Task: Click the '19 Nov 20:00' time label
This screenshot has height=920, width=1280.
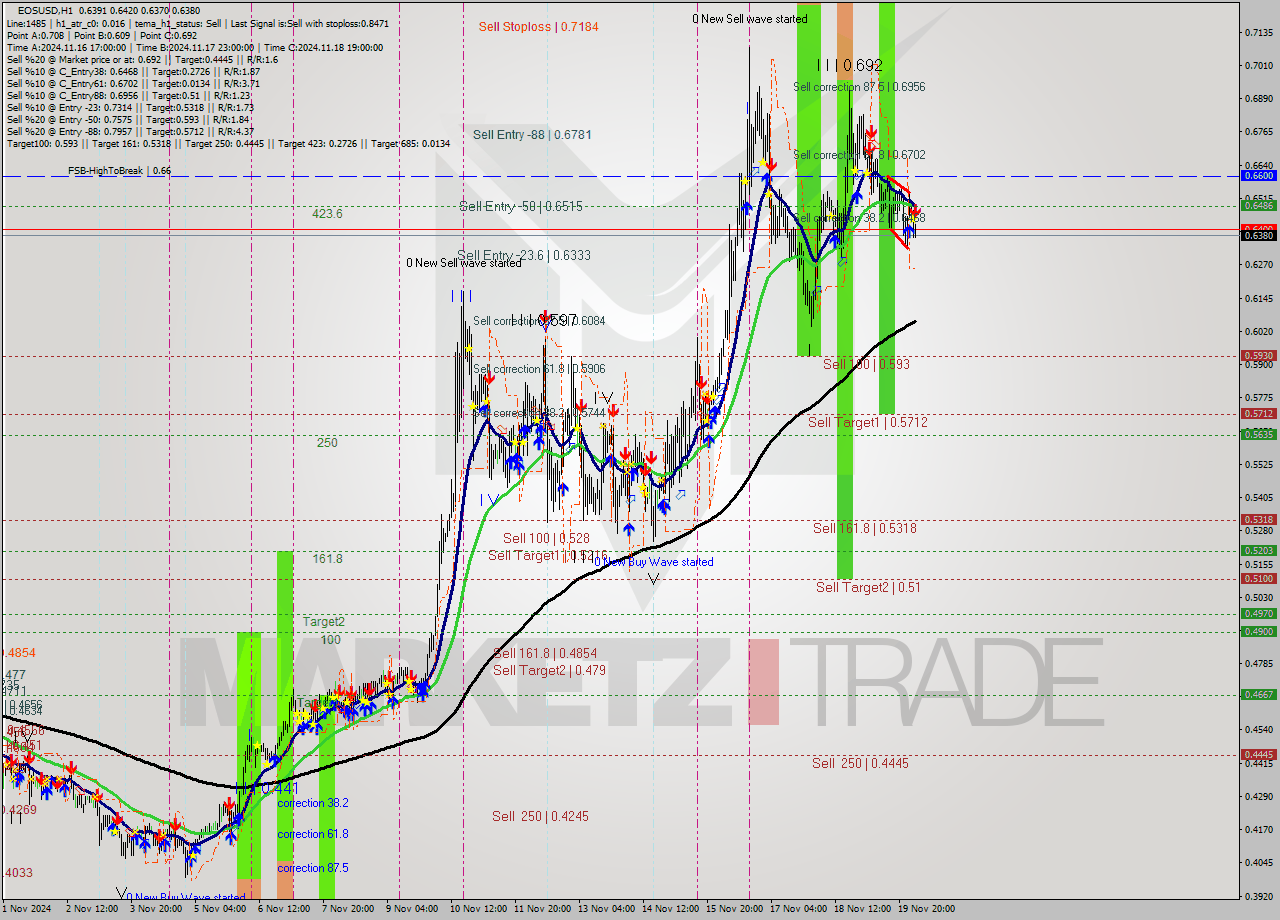Action: 926,909
